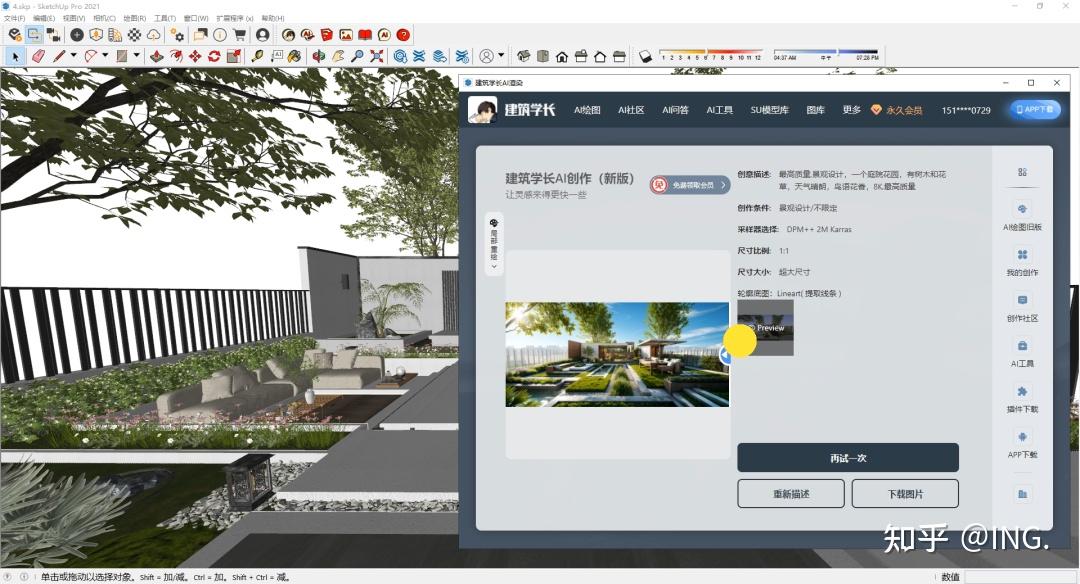The image size is (1080, 584).
Task: Open the 编辑(E) menu
Action: pyautogui.click(x=44, y=18)
